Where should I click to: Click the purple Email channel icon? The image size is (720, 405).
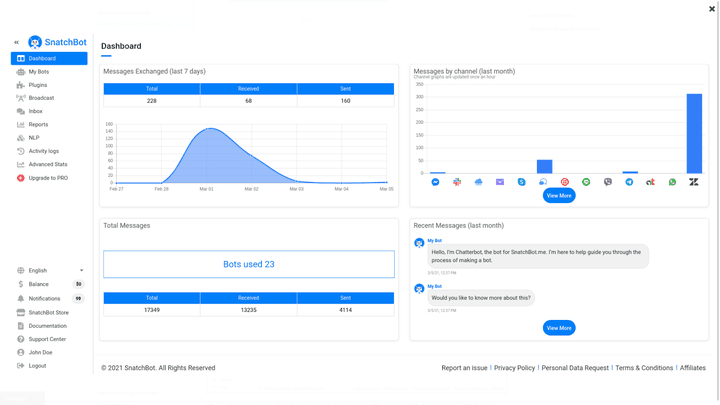pos(500,182)
